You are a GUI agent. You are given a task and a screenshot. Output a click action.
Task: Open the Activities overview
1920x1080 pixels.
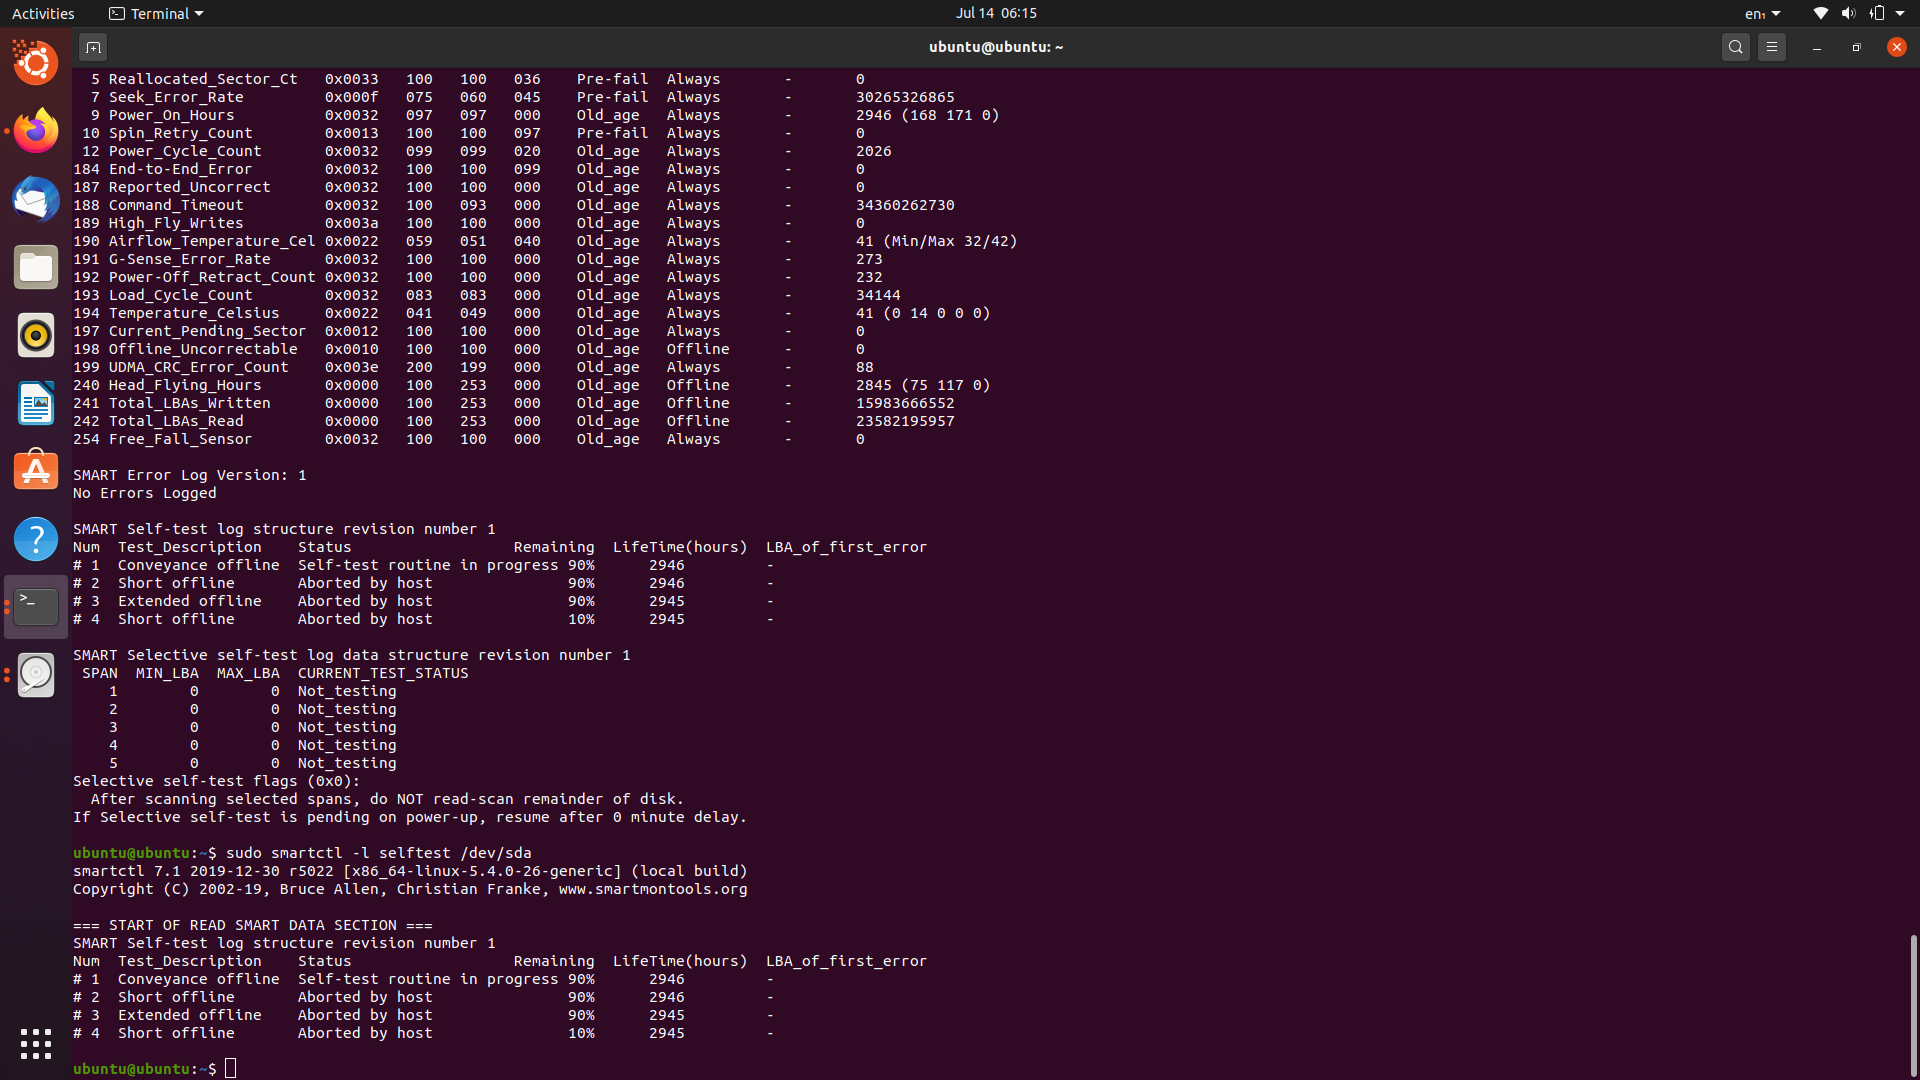point(43,13)
